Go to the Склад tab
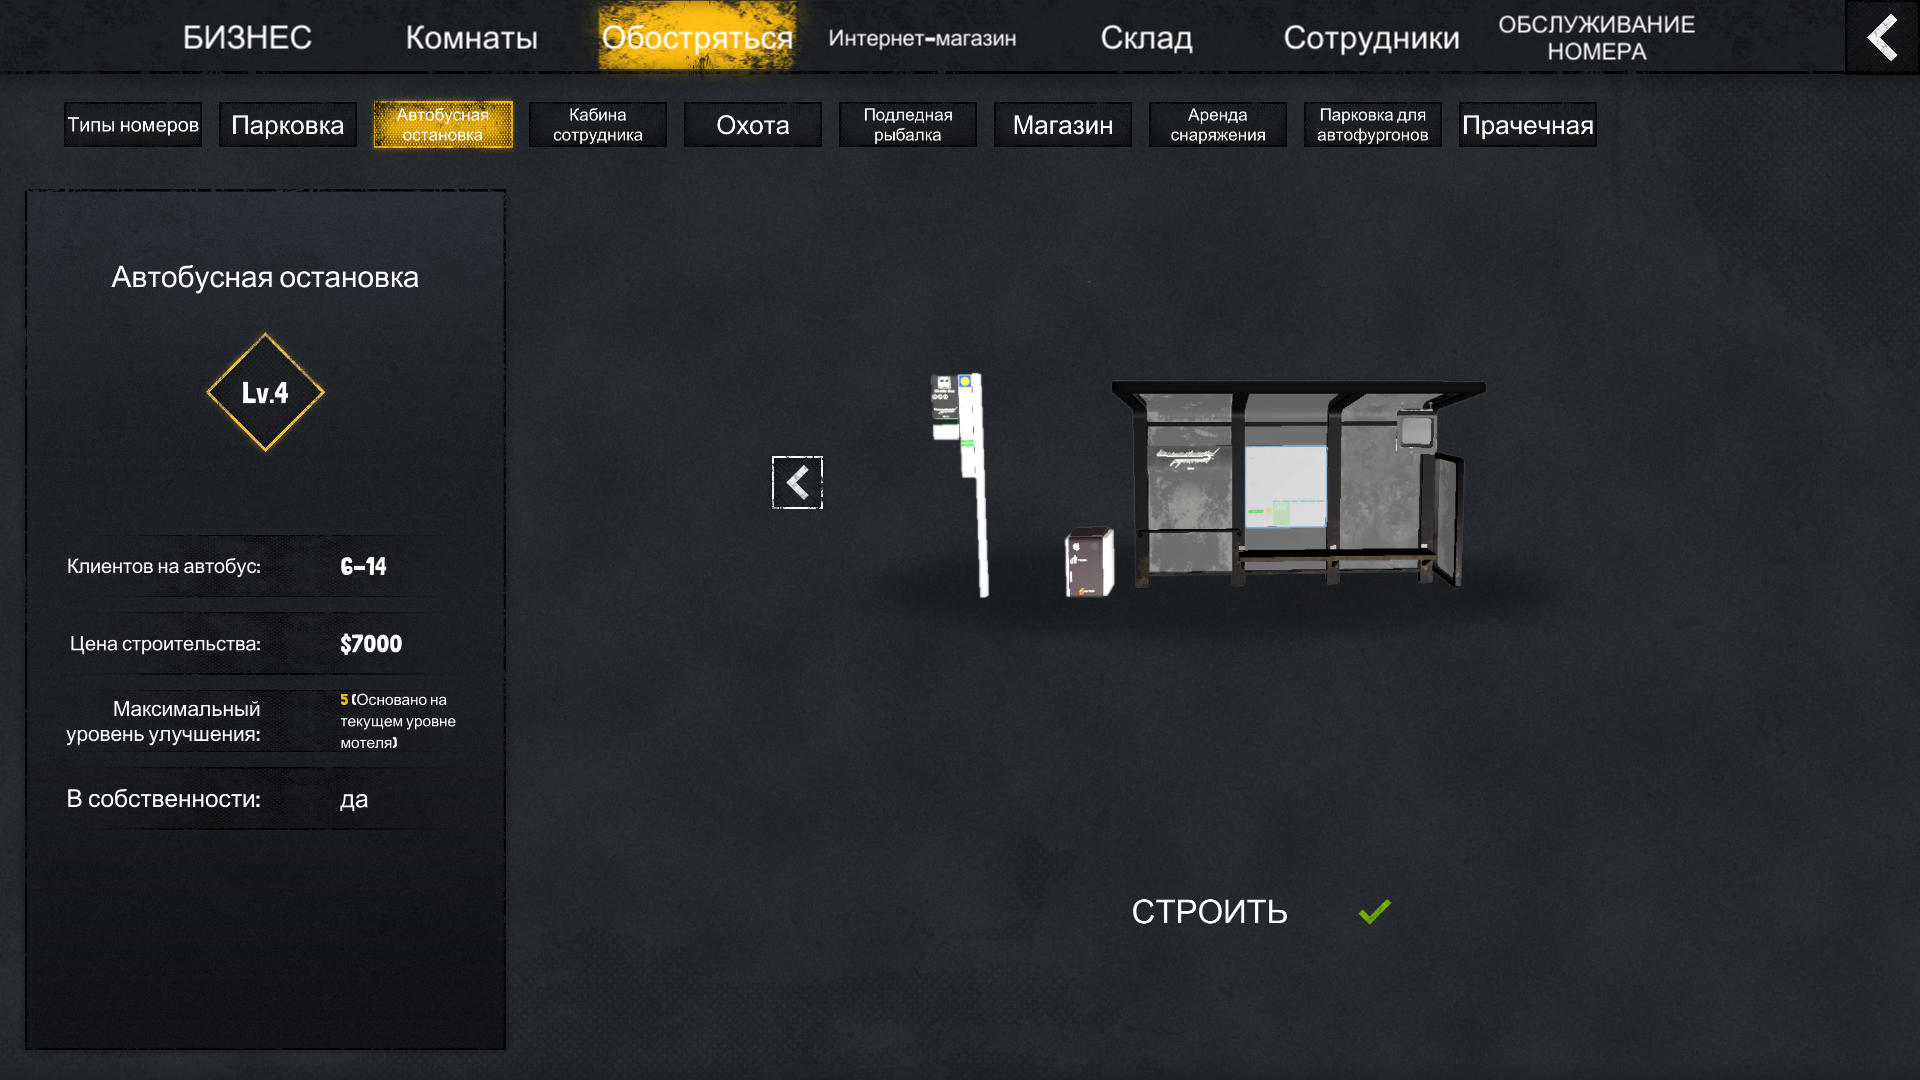 [1146, 38]
